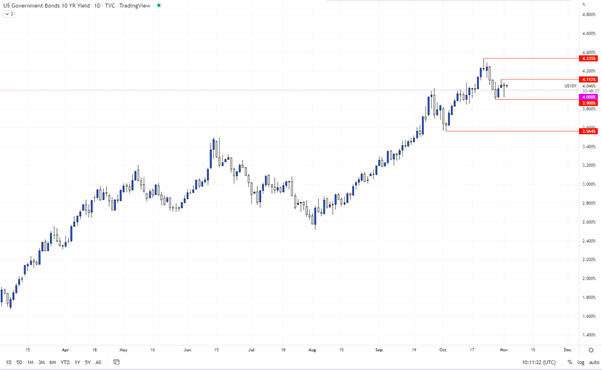Select the 3M time range
This screenshot has width=602, height=370.
(41, 362)
